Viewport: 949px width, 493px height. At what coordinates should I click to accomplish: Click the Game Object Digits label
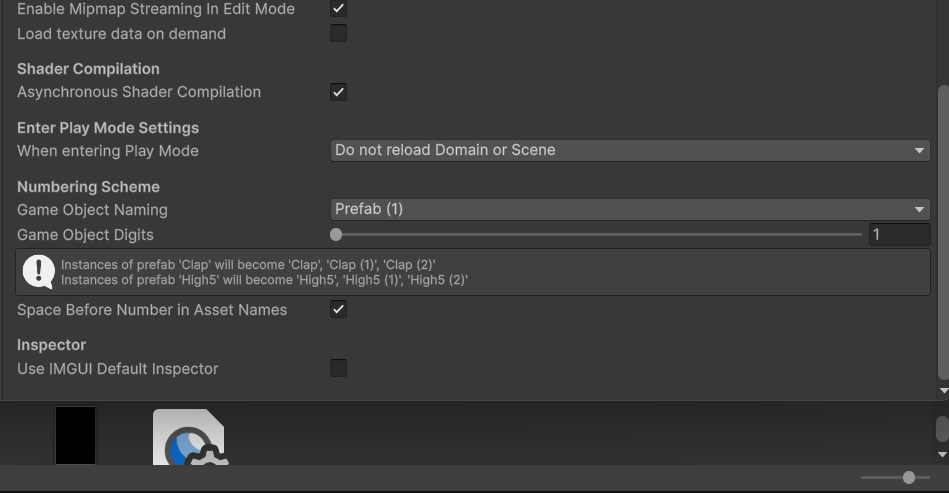tap(85, 235)
